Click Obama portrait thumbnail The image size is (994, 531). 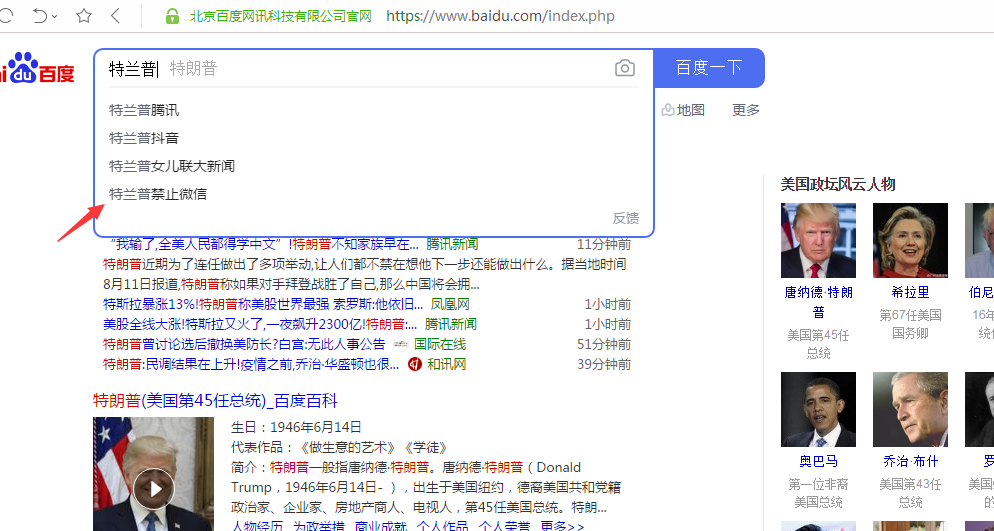[x=818, y=409]
